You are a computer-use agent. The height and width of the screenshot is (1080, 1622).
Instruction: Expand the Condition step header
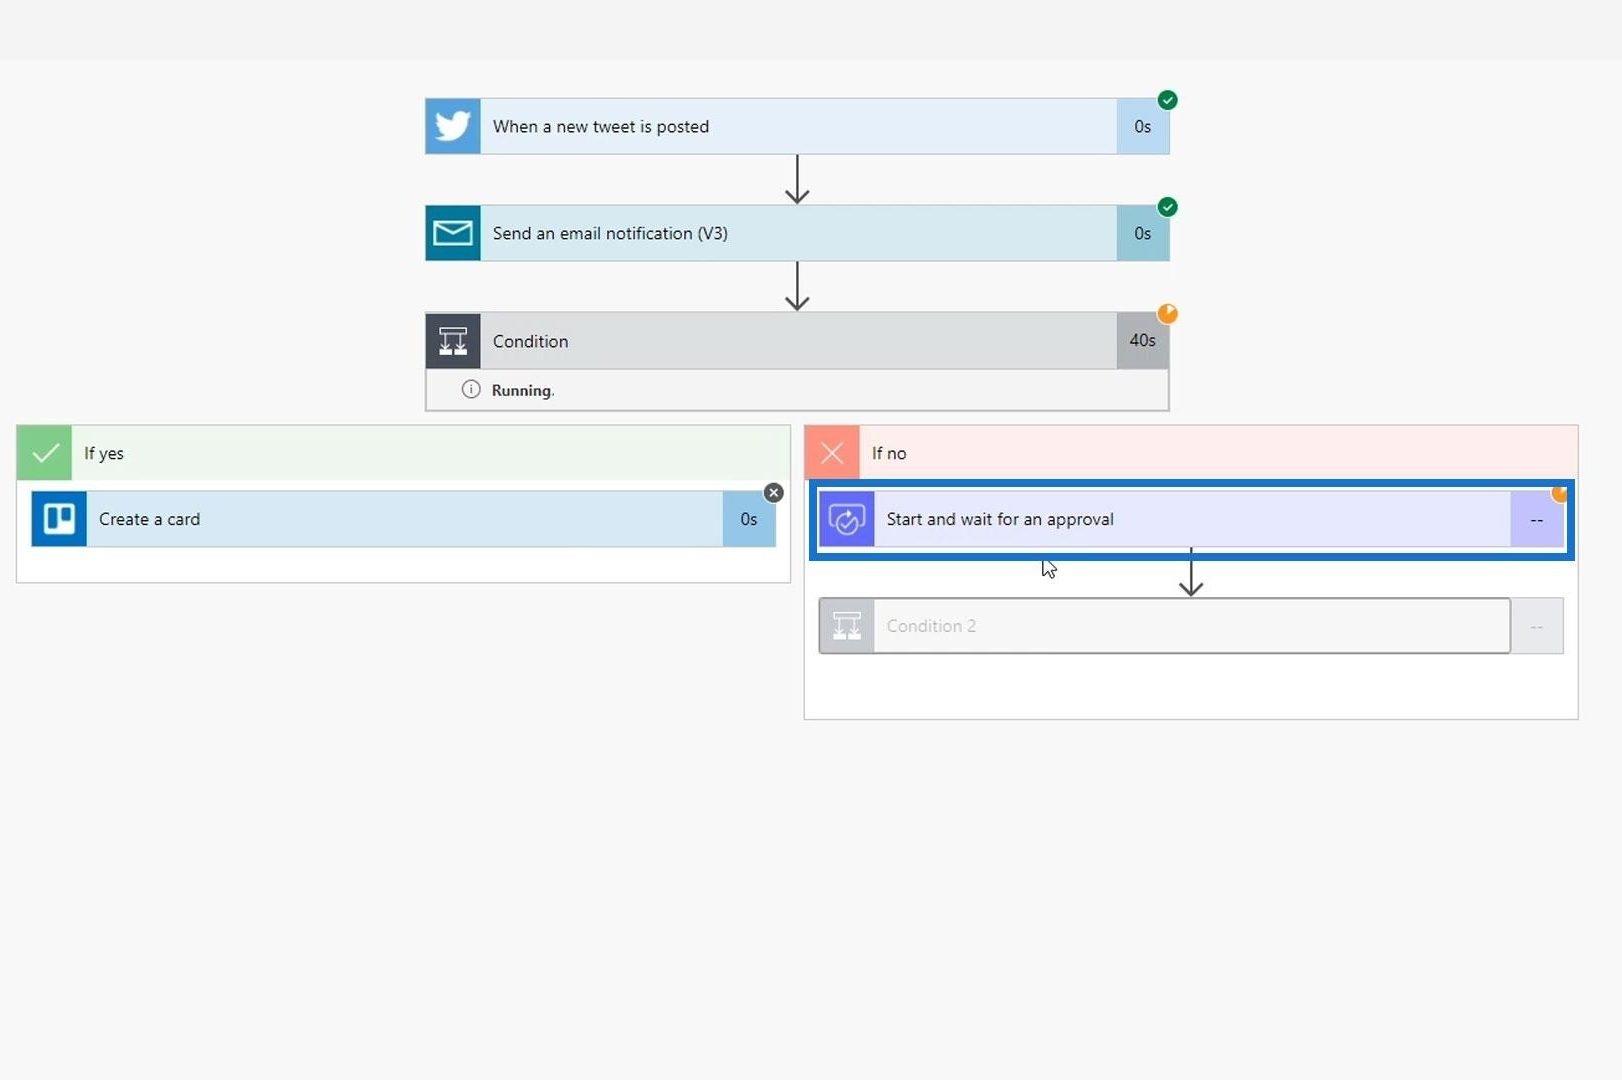tap(797, 341)
